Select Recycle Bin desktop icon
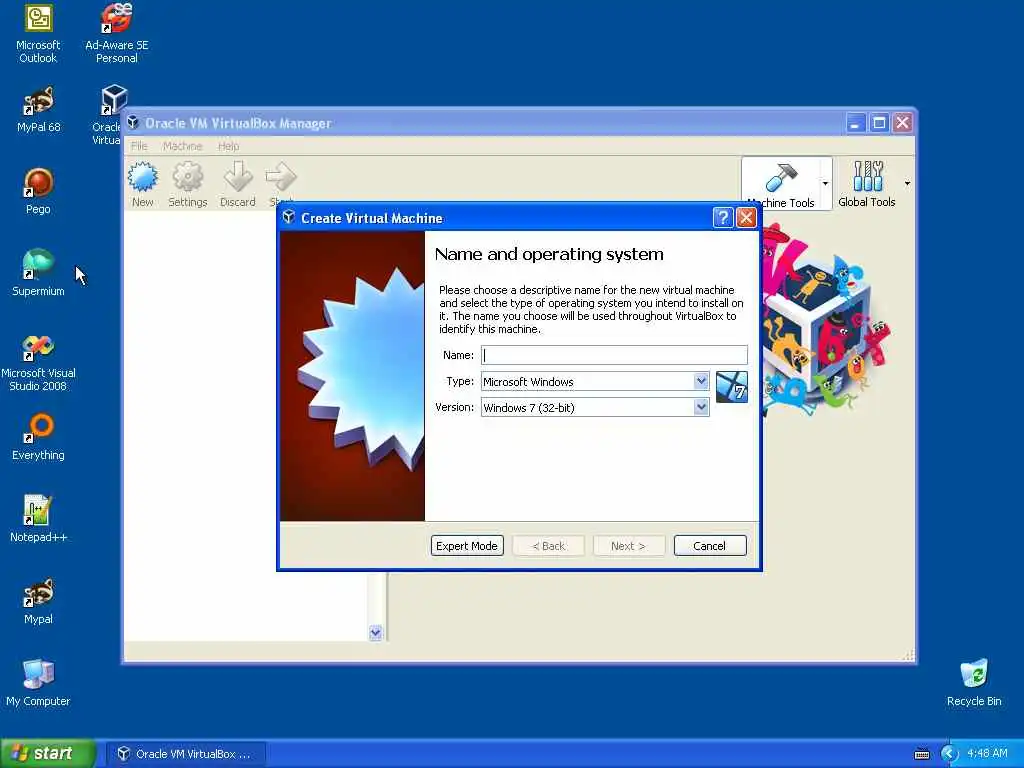This screenshot has width=1024, height=768. 974,683
